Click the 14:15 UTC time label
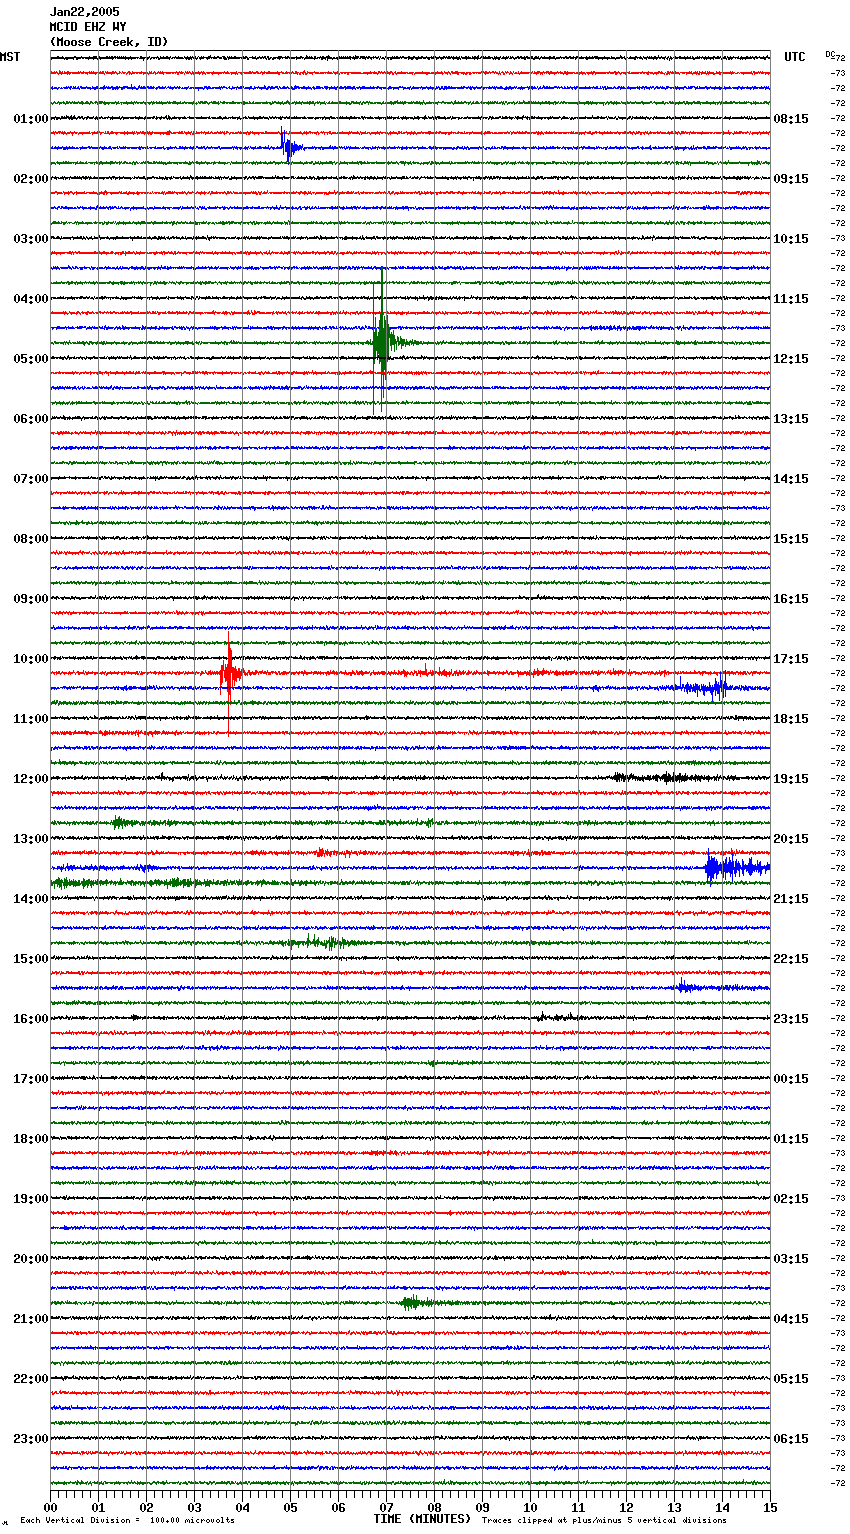Image resolution: width=850 pixels, height=1534 pixels. click(x=791, y=479)
